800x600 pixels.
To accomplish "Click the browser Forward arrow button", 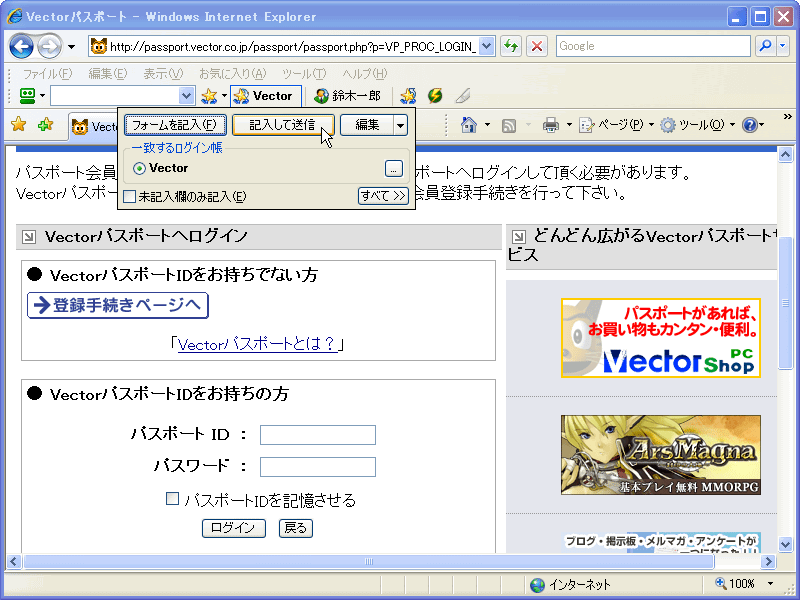I will (x=49, y=46).
